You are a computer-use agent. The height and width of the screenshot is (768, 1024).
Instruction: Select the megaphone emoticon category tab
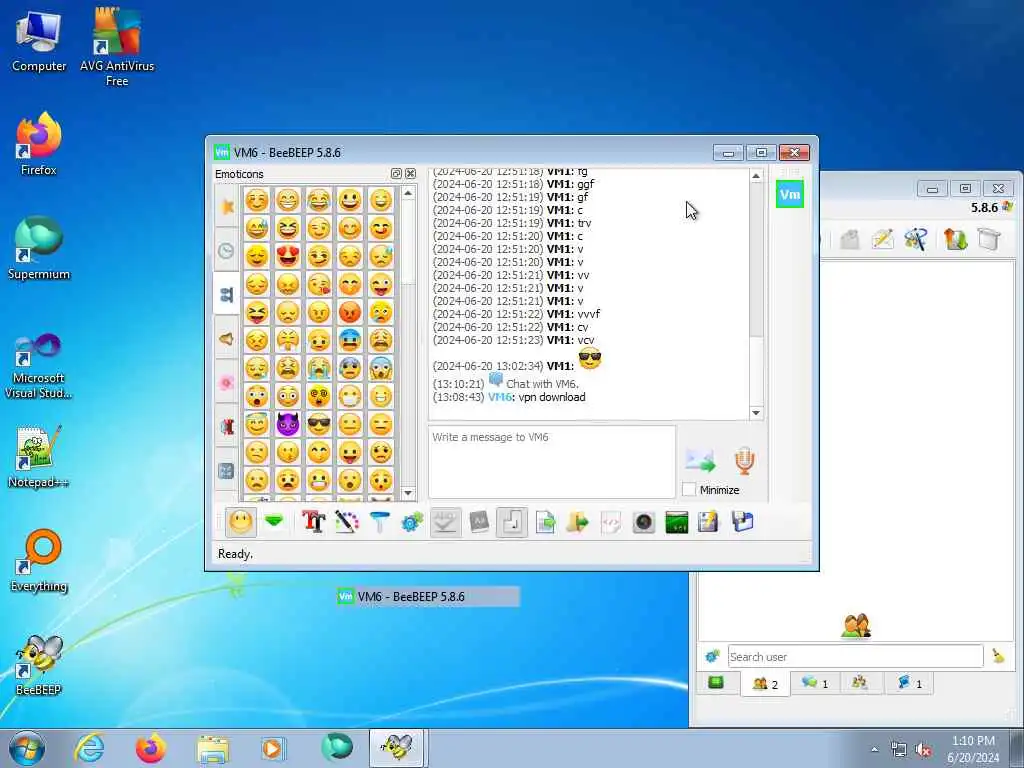(x=227, y=338)
